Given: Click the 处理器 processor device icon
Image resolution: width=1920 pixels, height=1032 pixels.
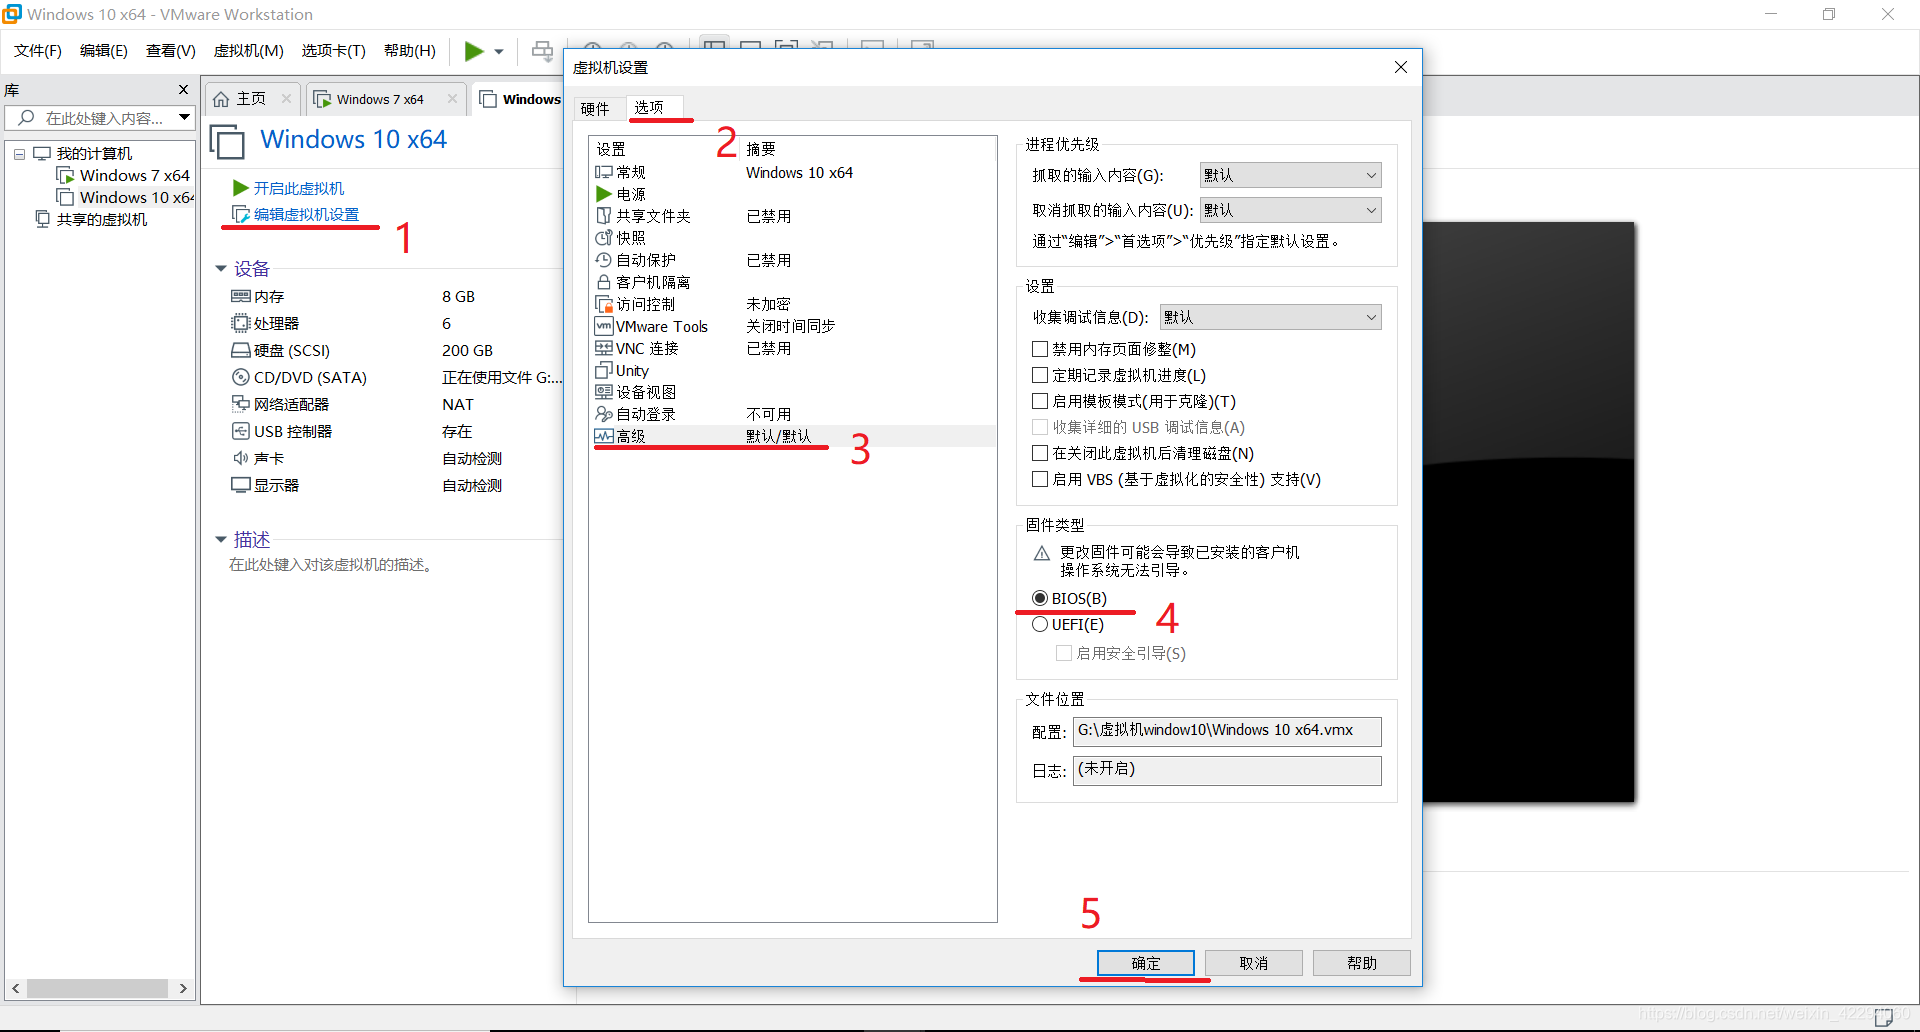Looking at the screenshot, I should pos(240,323).
